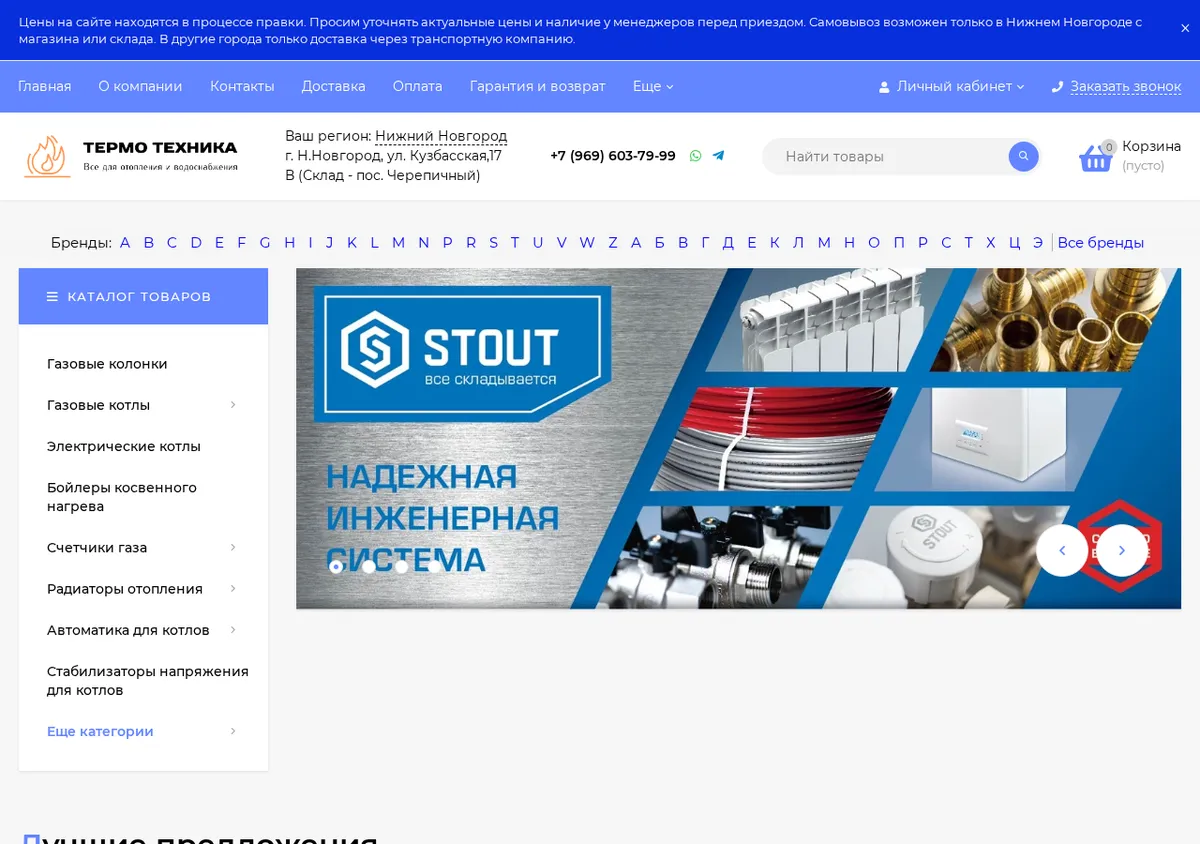Select the second slider dot indicator

coord(369,567)
